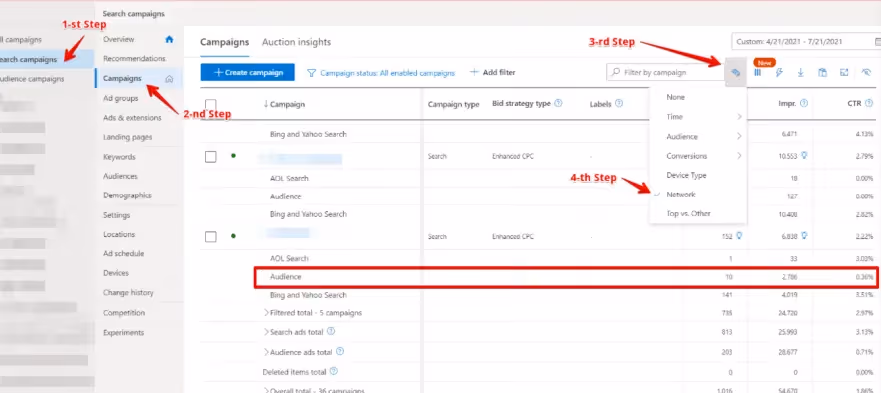Click the help icon beside Search ads total
The width and height of the screenshot is (881, 393).
331,332
